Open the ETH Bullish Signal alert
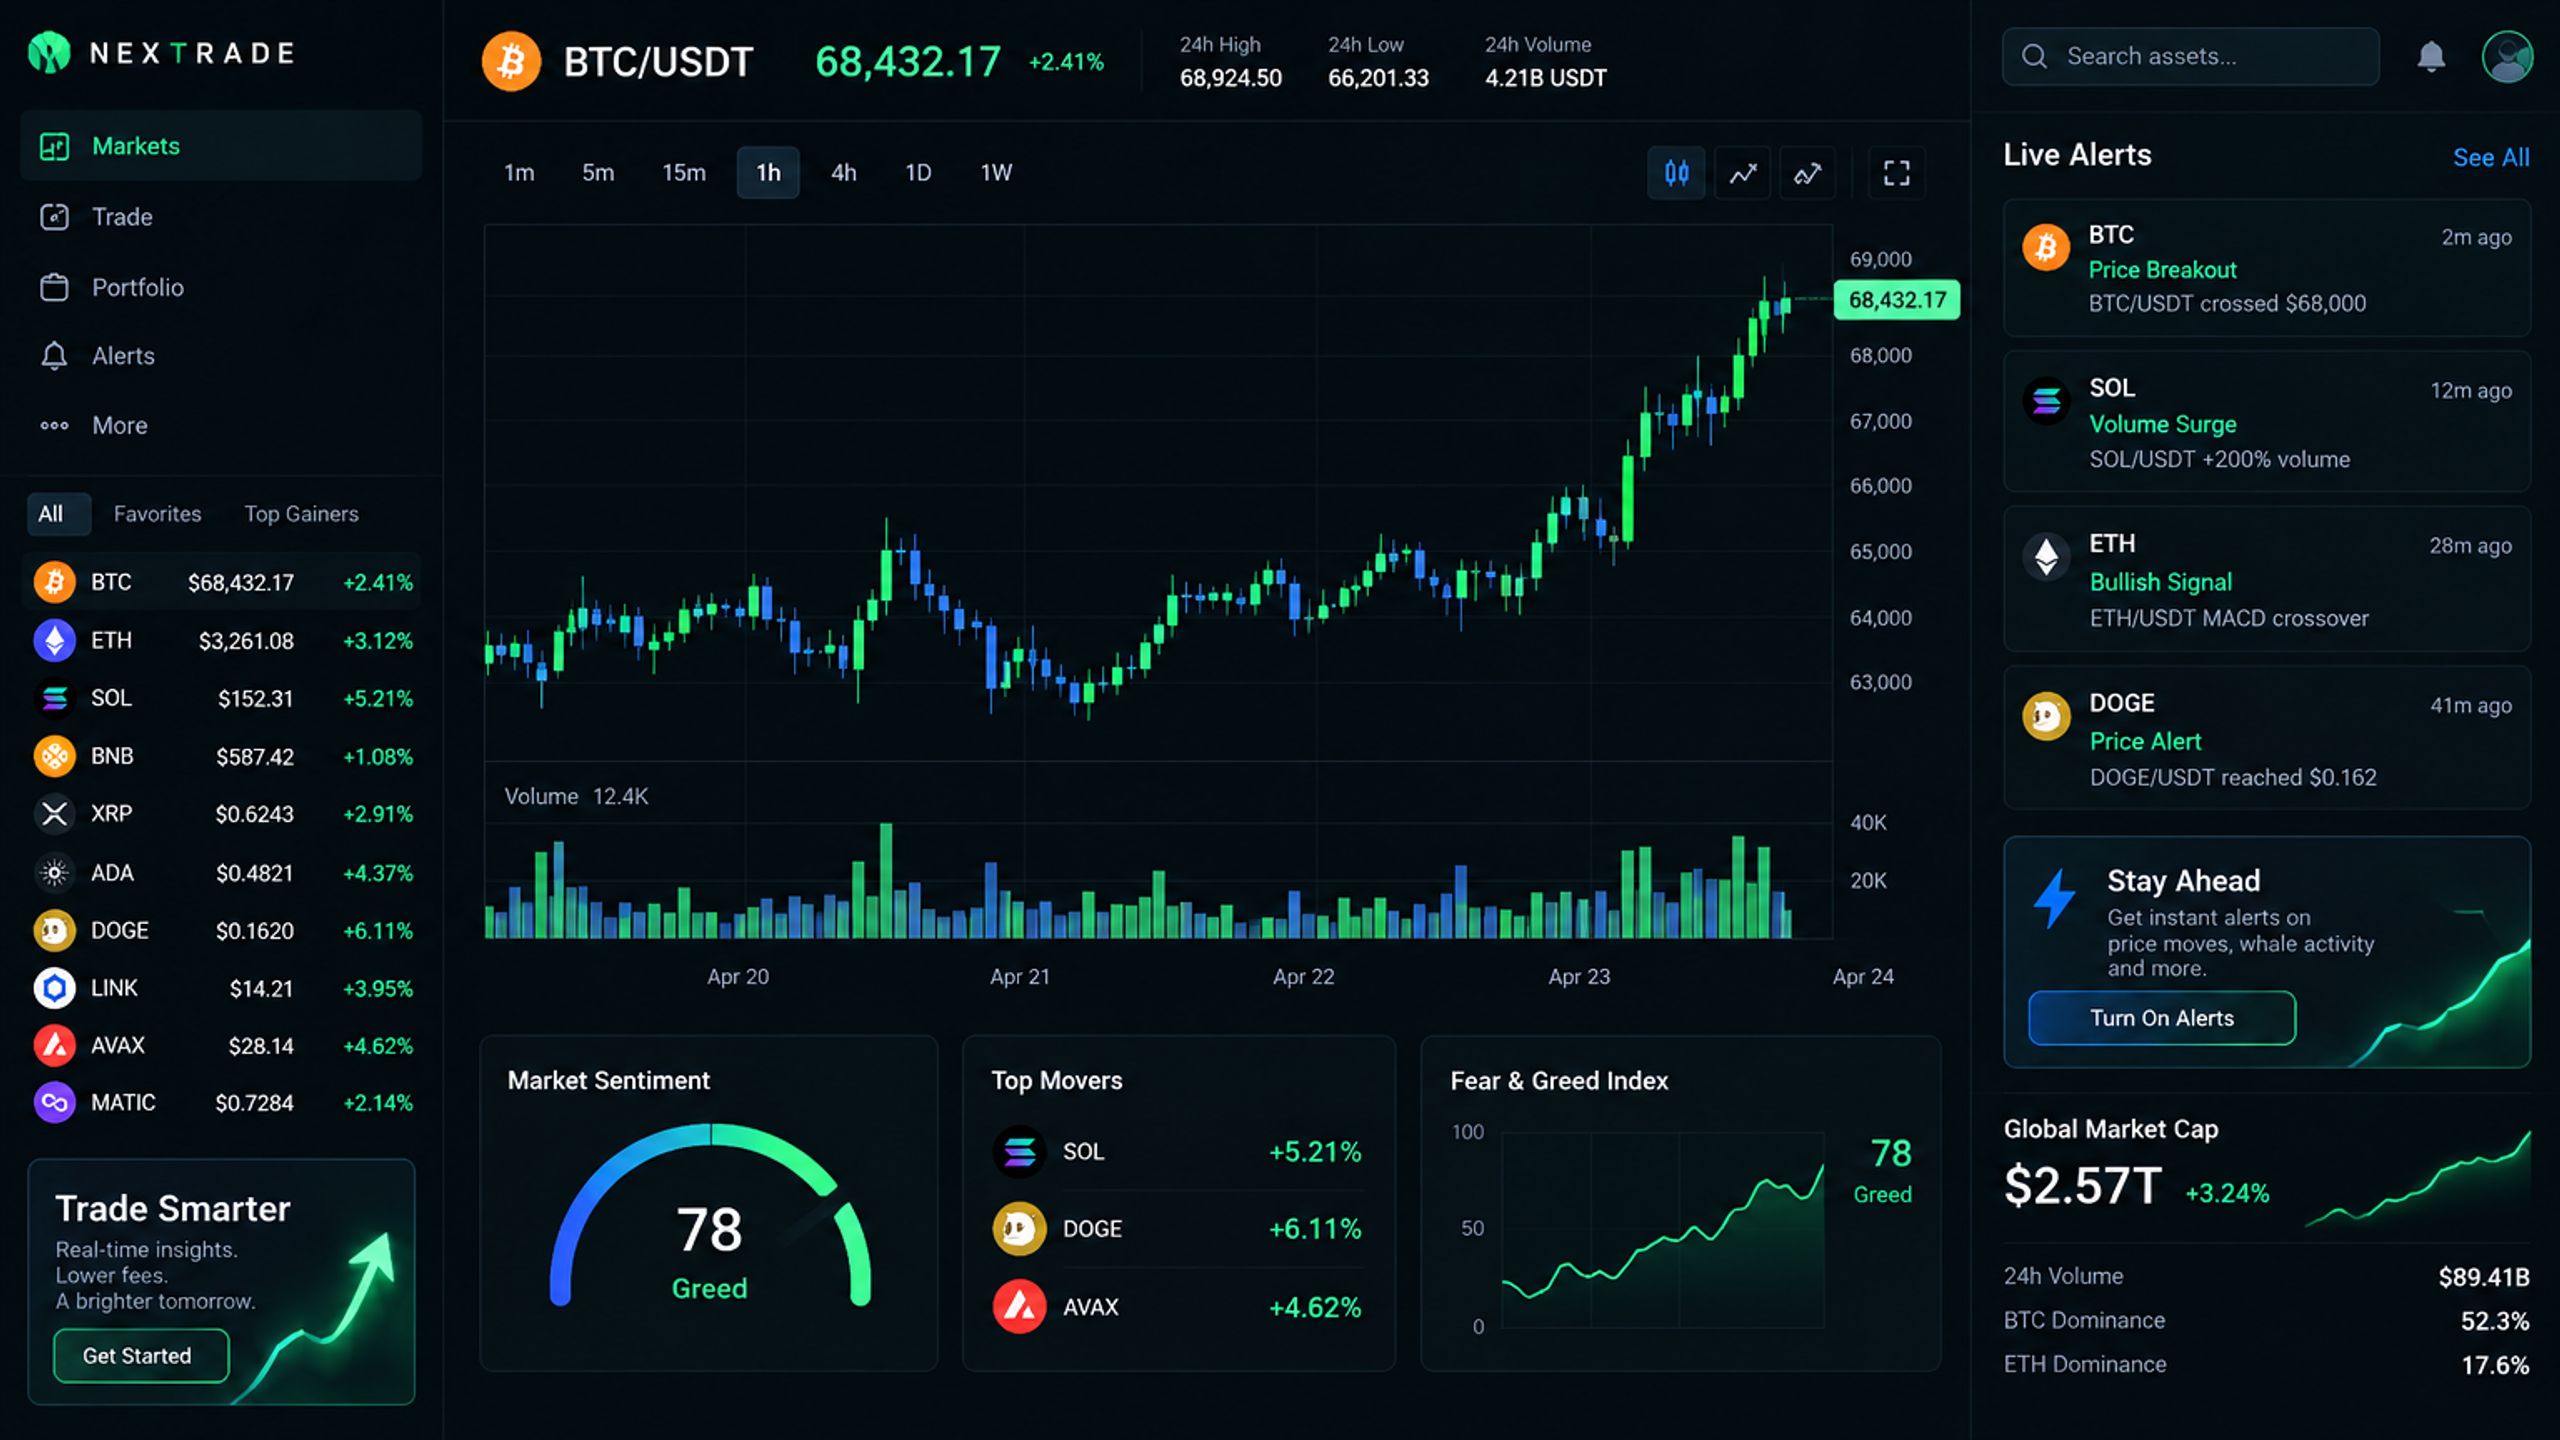Screen dimensions: 2560x1440 (2267, 579)
